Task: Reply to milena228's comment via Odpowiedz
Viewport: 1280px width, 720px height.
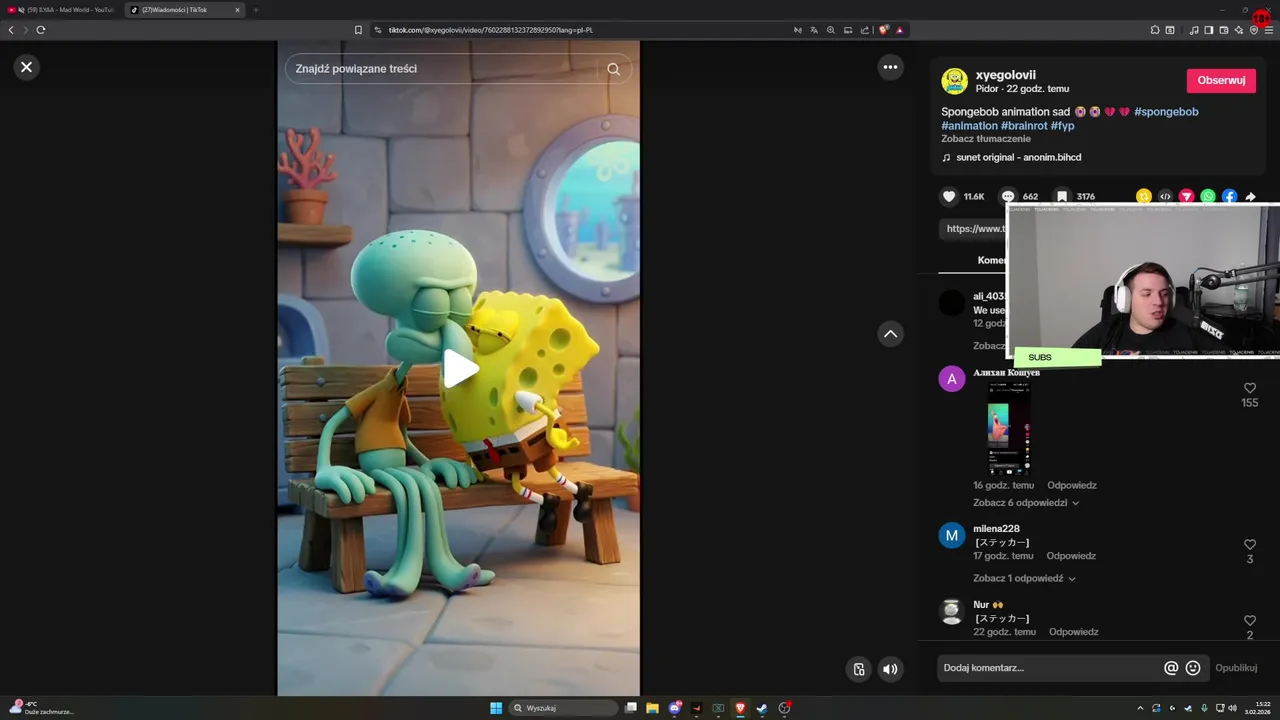Action: coord(1071,556)
